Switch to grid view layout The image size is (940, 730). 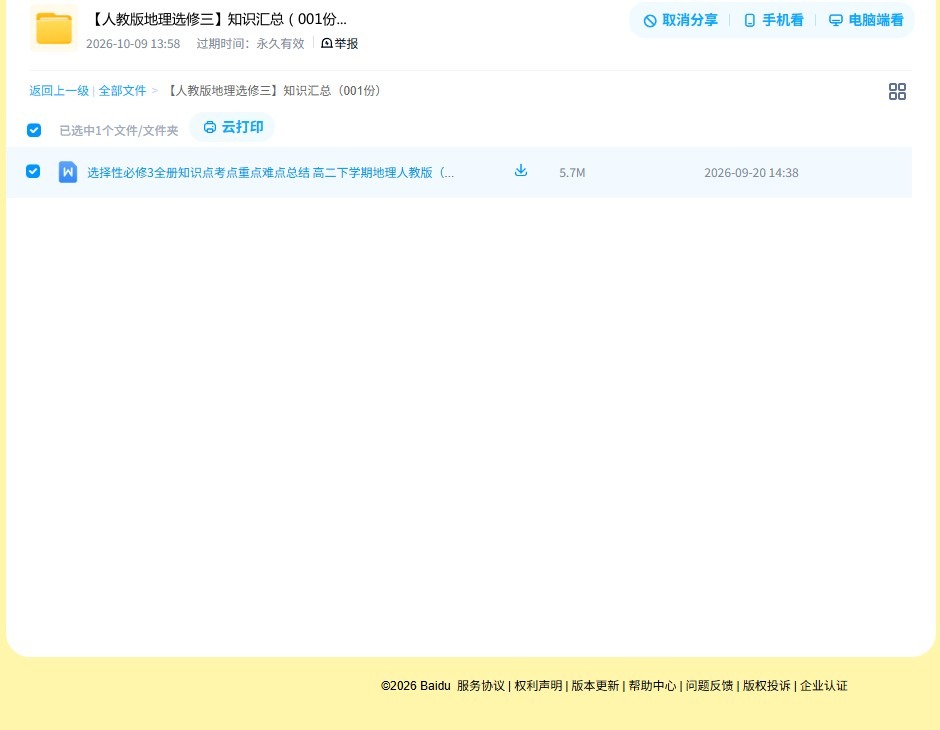pos(897,91)
